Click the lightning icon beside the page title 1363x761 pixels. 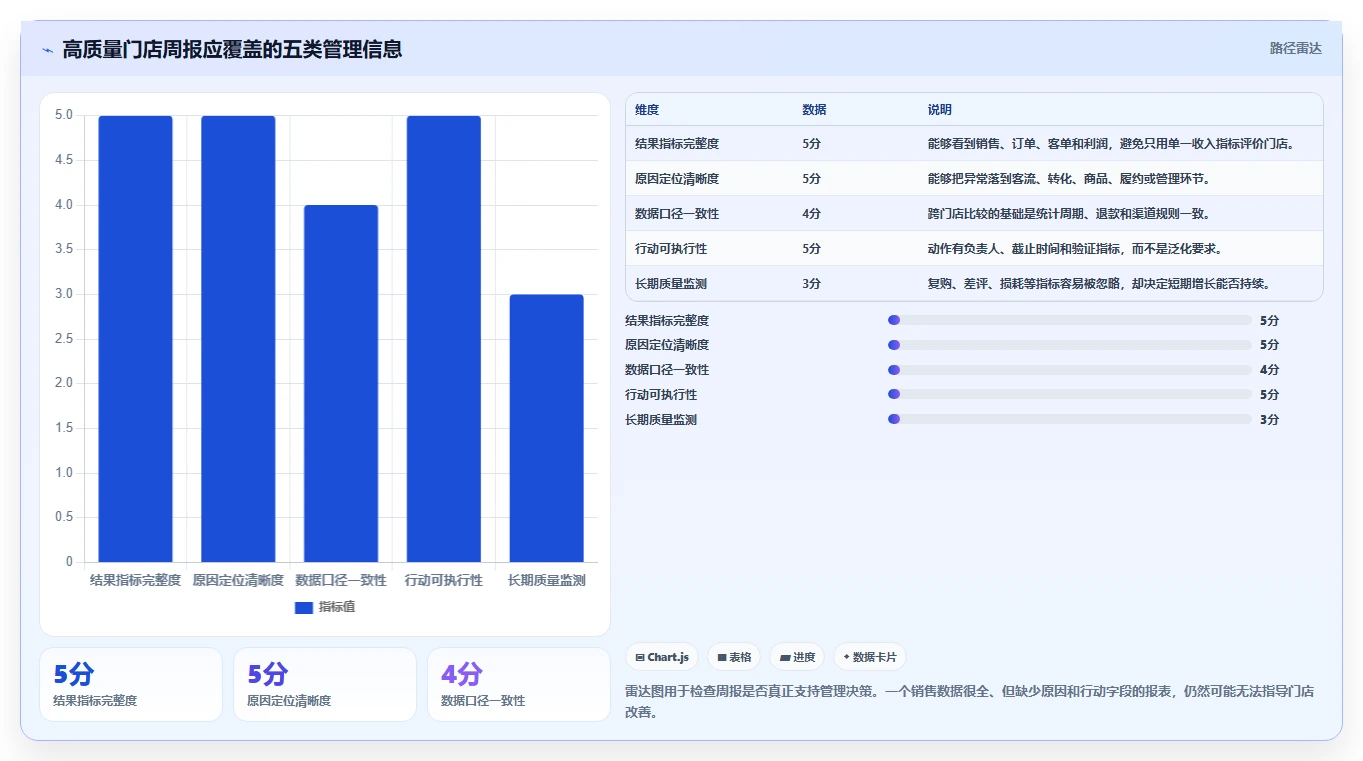point(47,49)
